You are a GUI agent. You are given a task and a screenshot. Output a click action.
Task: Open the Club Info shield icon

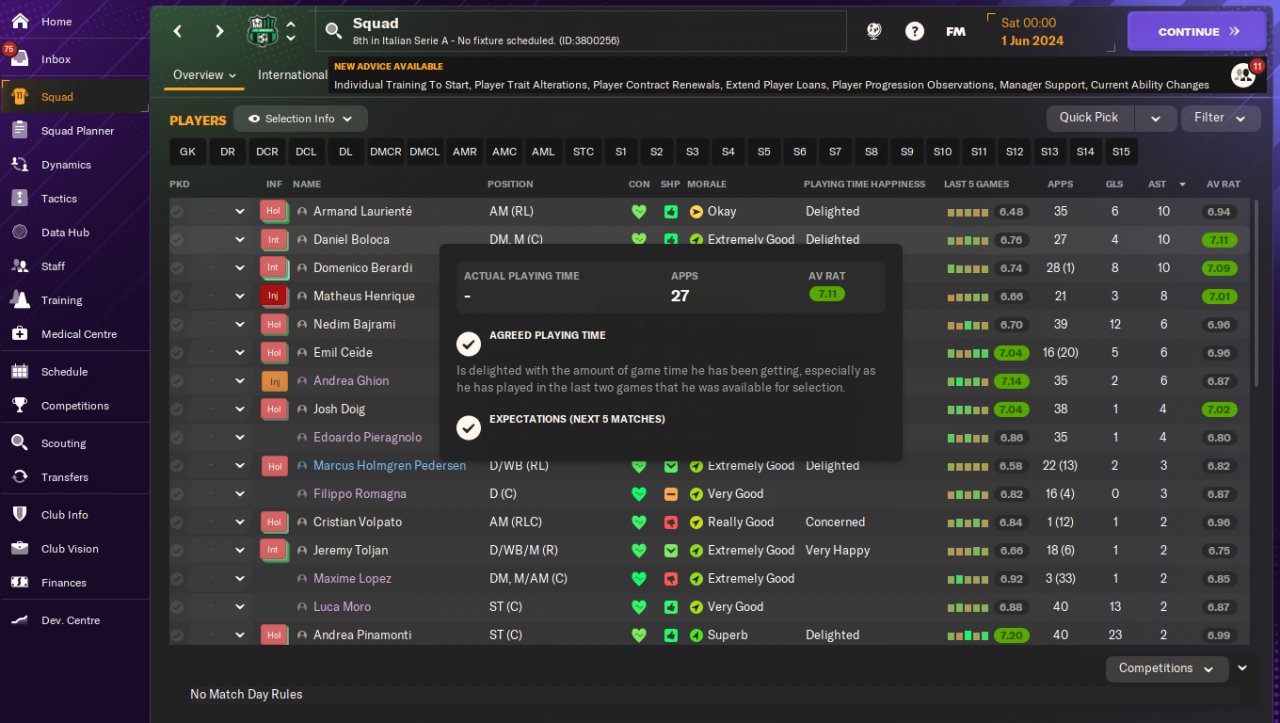(x=19, y=515)
